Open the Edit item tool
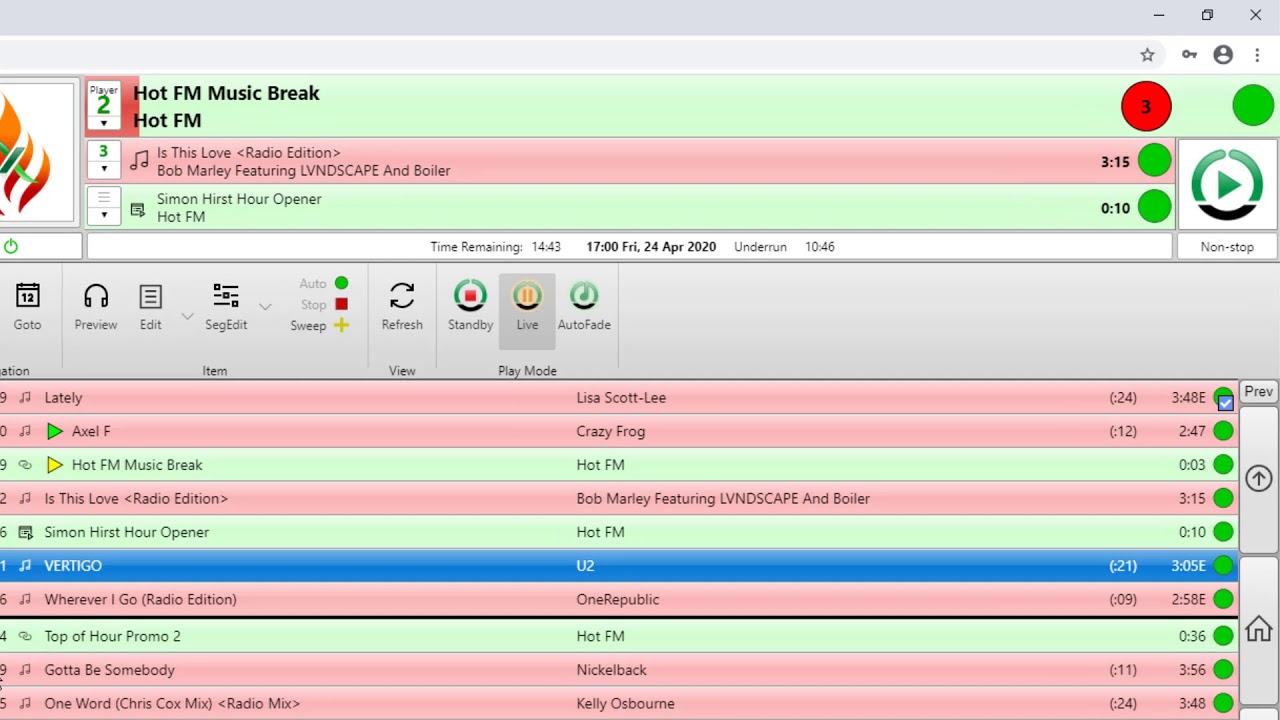 150,306
